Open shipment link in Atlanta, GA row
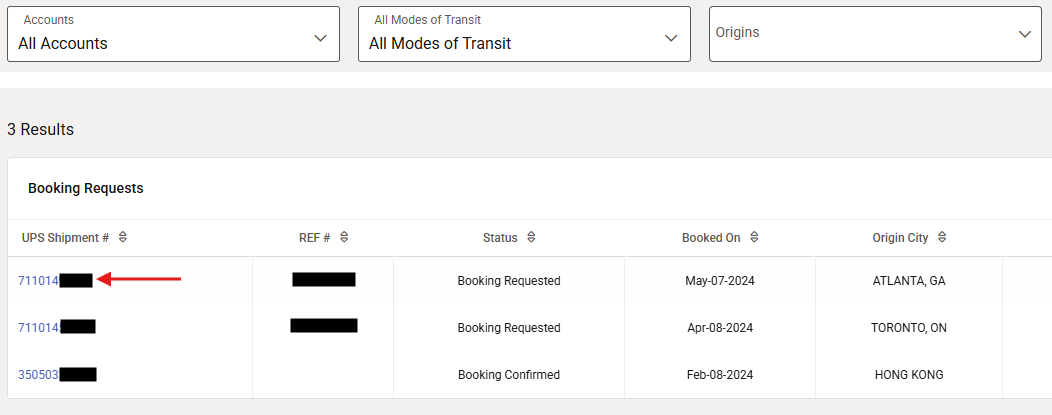The image size is (1052, 415). pos(39,281)
